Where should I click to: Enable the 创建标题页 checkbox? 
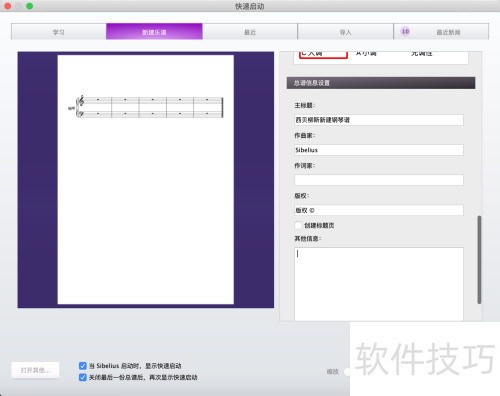click(298, 225)
